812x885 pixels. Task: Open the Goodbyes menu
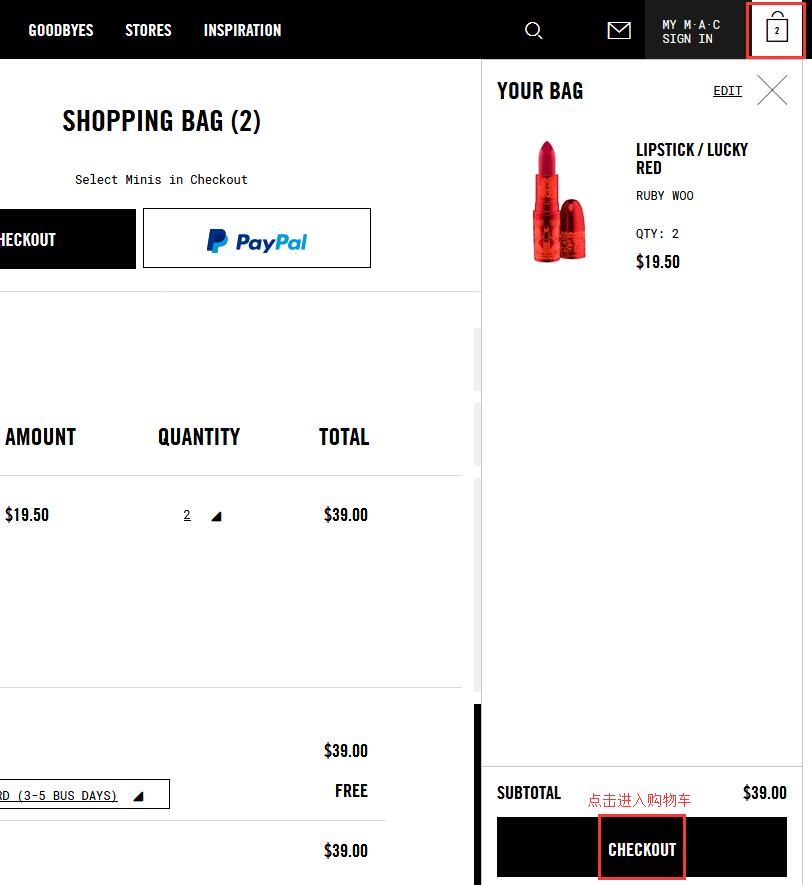[x=61, y=30]
